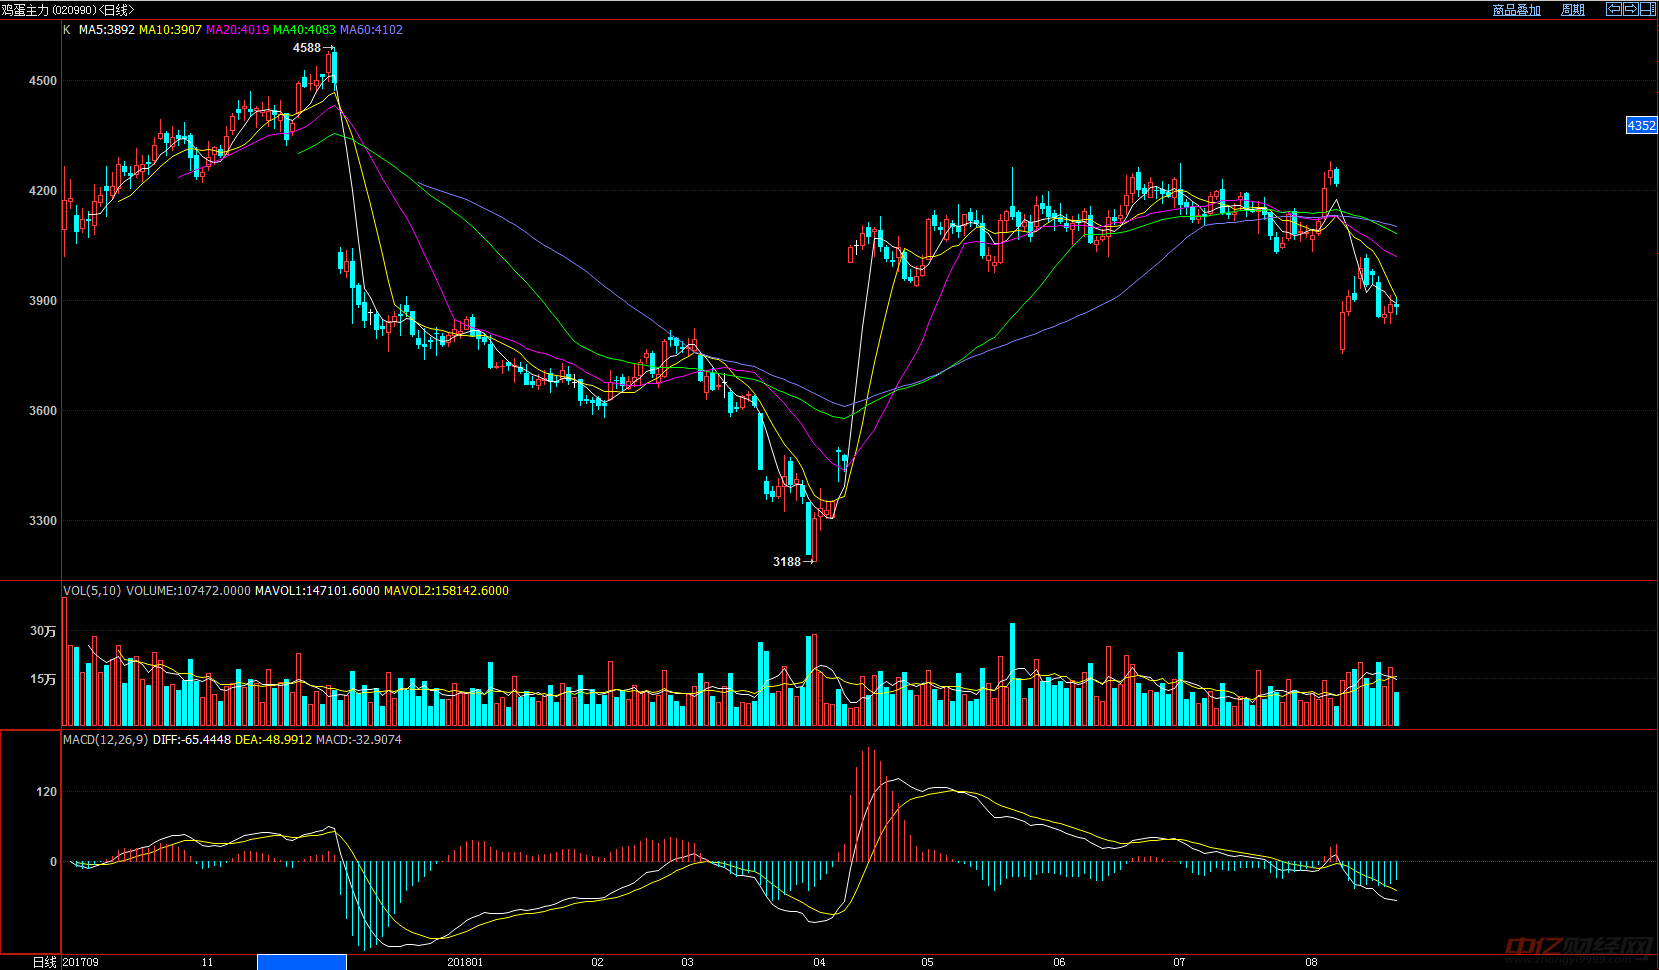The image size is (1659, 970).
Task: Open the 商品叠加 overlay link
Action: 1516,10
